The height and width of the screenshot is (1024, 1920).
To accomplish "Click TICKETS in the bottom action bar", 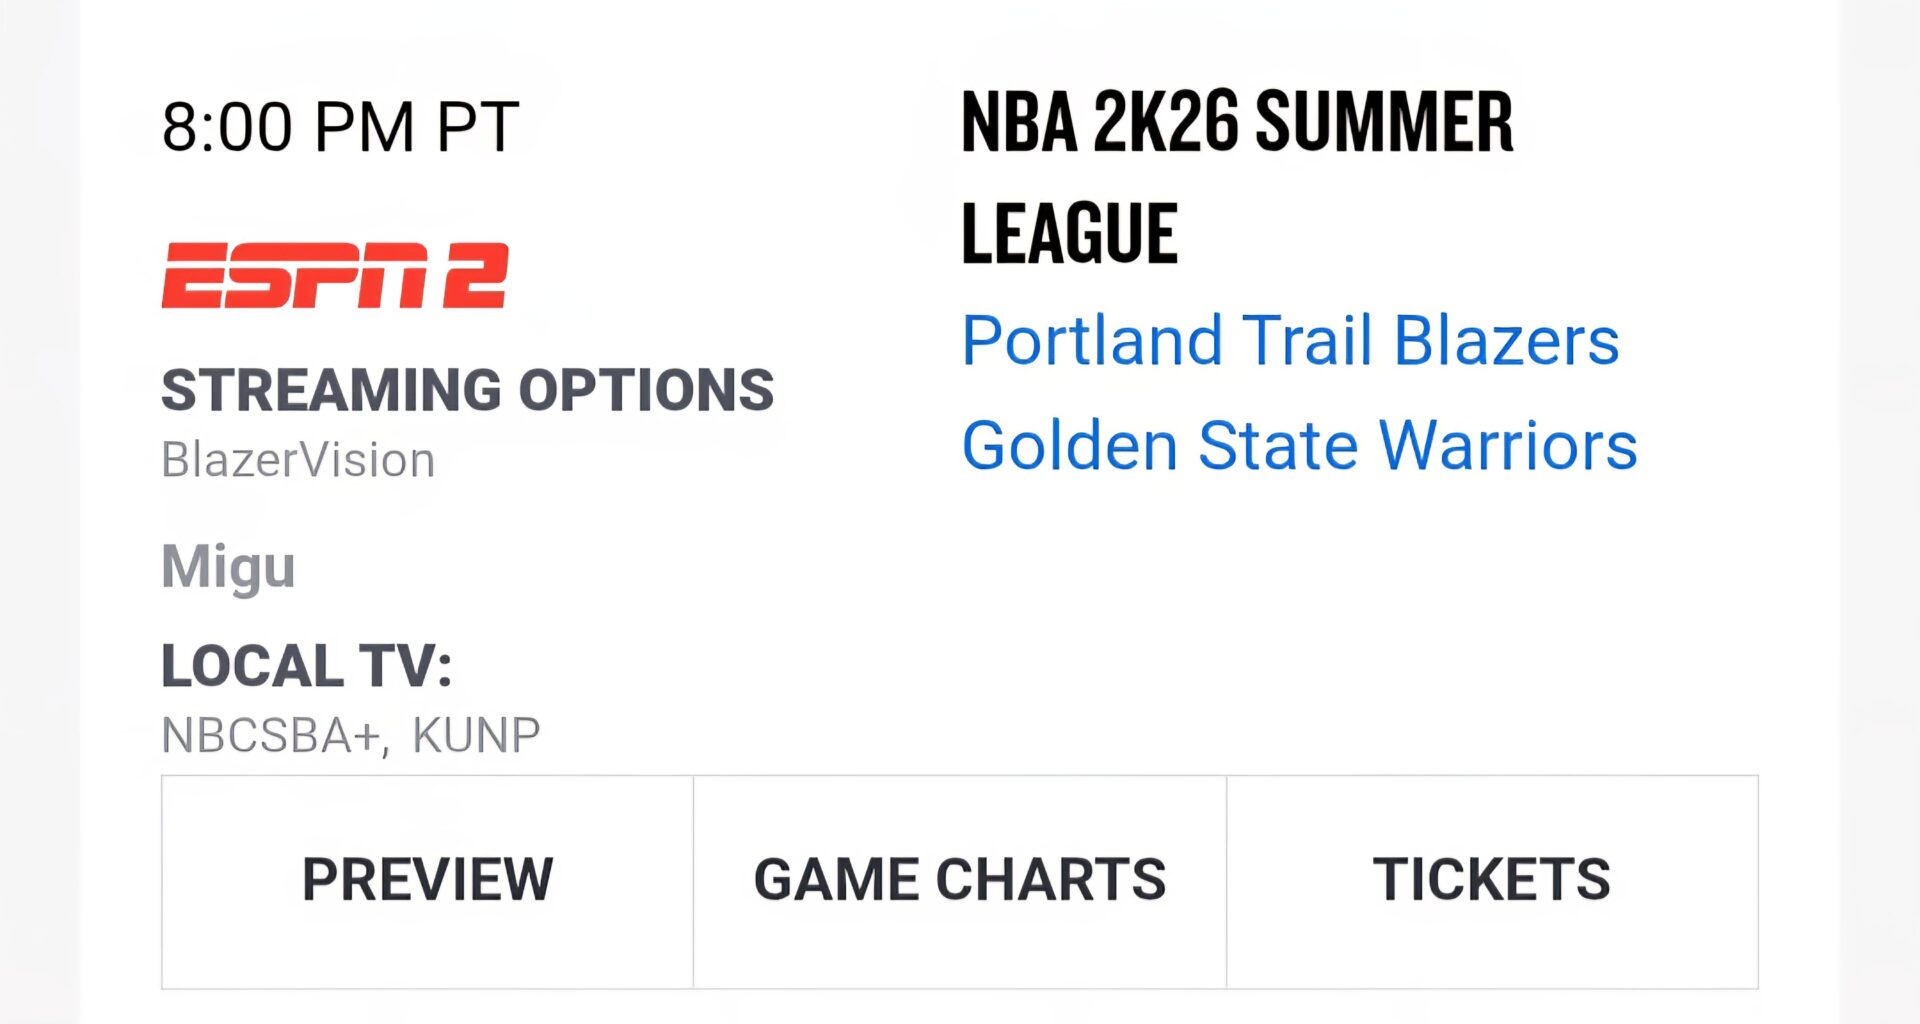I will pyautogui.click(x=1492, y=881).
